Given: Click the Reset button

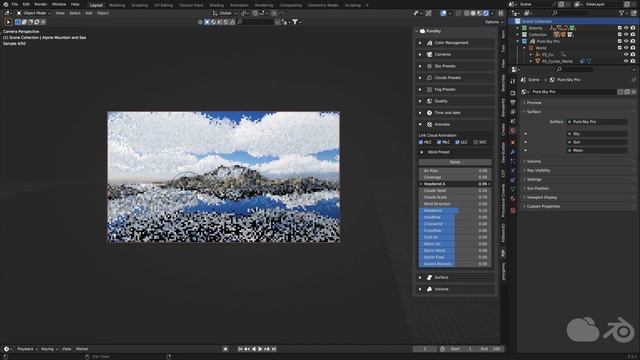Looking at the screenshot, I should [455, 162].
